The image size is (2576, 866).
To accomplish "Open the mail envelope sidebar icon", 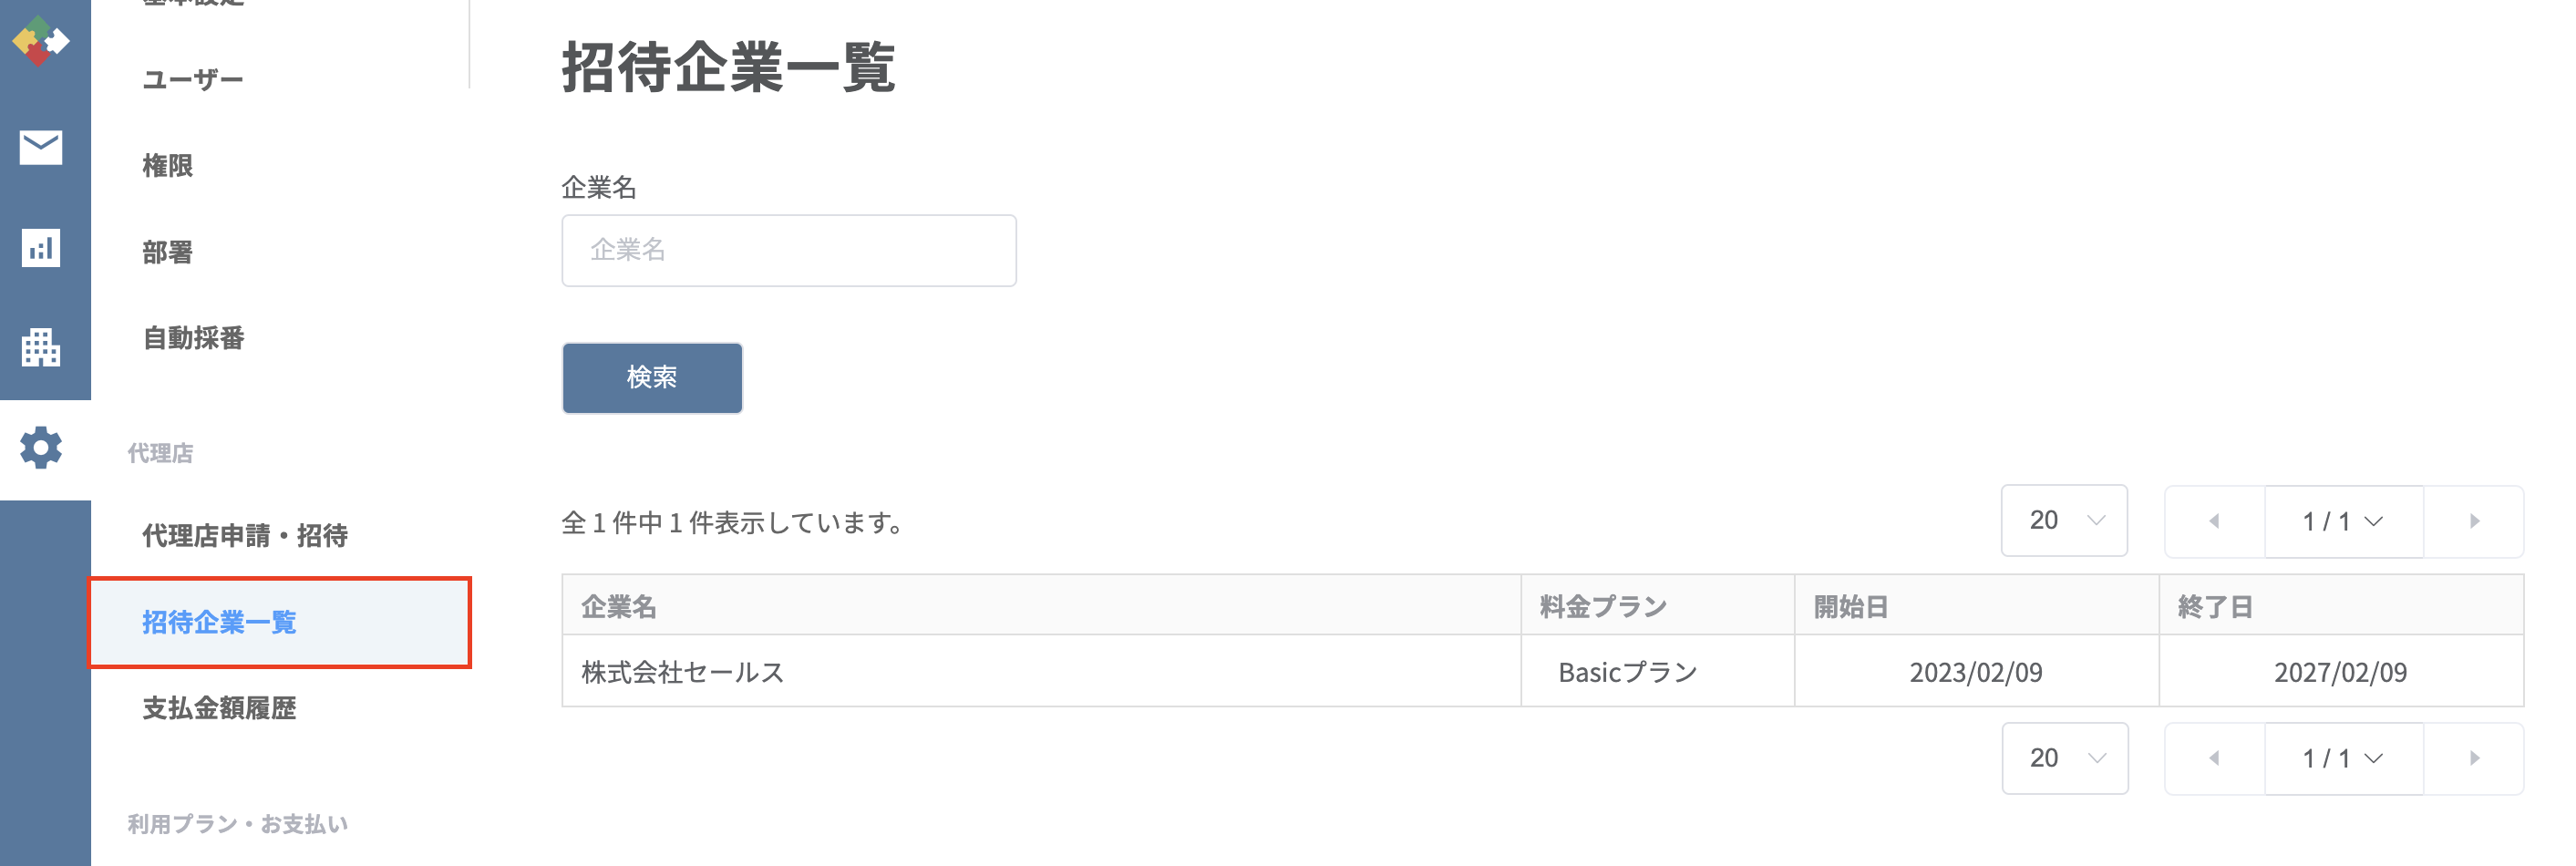I will pos(41,147).
